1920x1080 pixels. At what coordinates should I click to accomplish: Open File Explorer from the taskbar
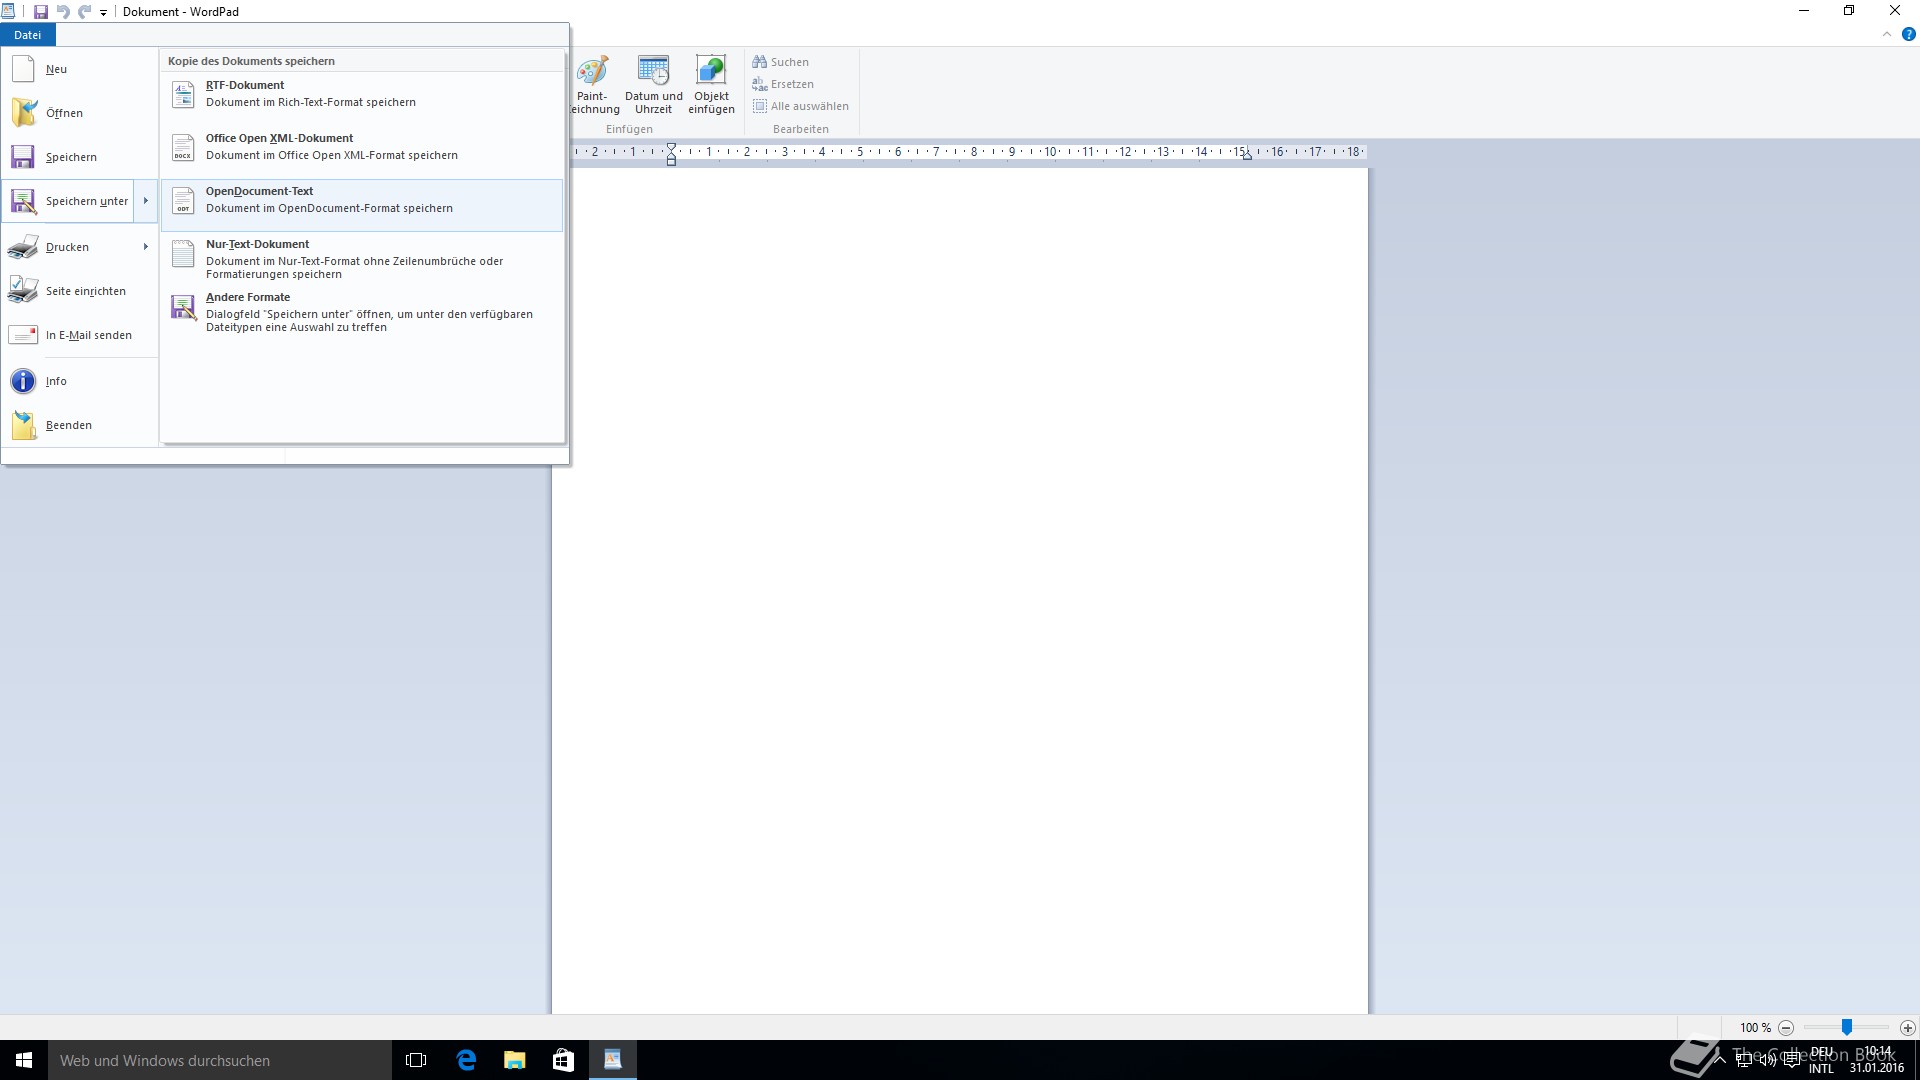pyautogui.click(x=515, y=1060)
